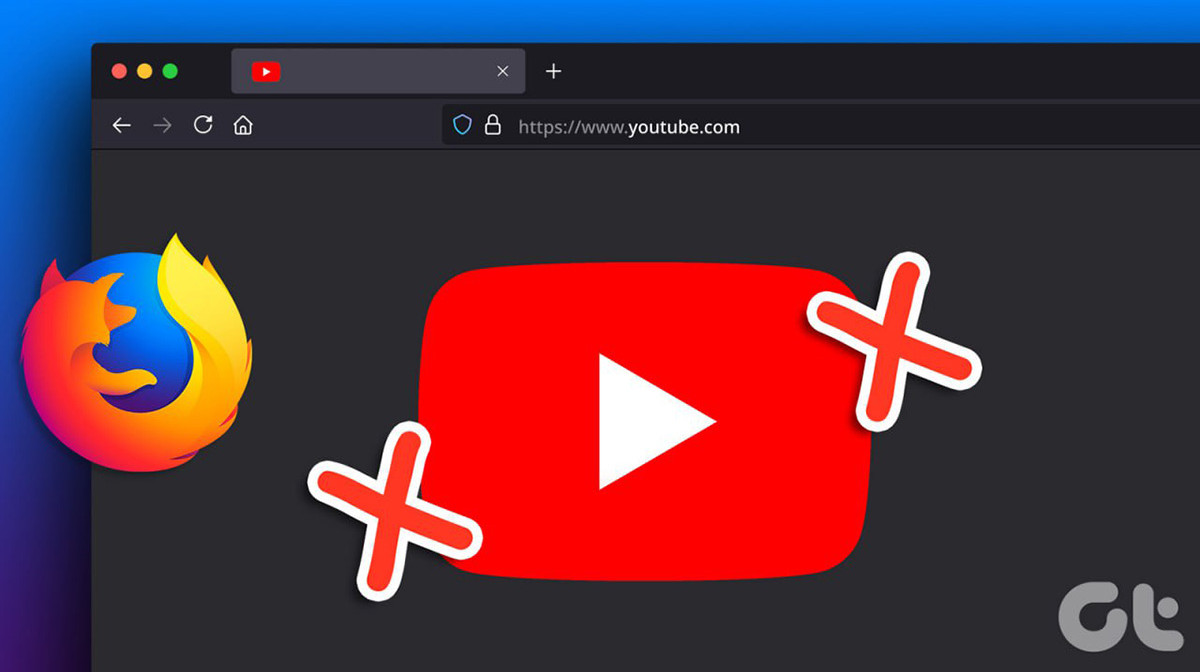
Task: Open tracking protection shield icon
Action: [462, 125]
